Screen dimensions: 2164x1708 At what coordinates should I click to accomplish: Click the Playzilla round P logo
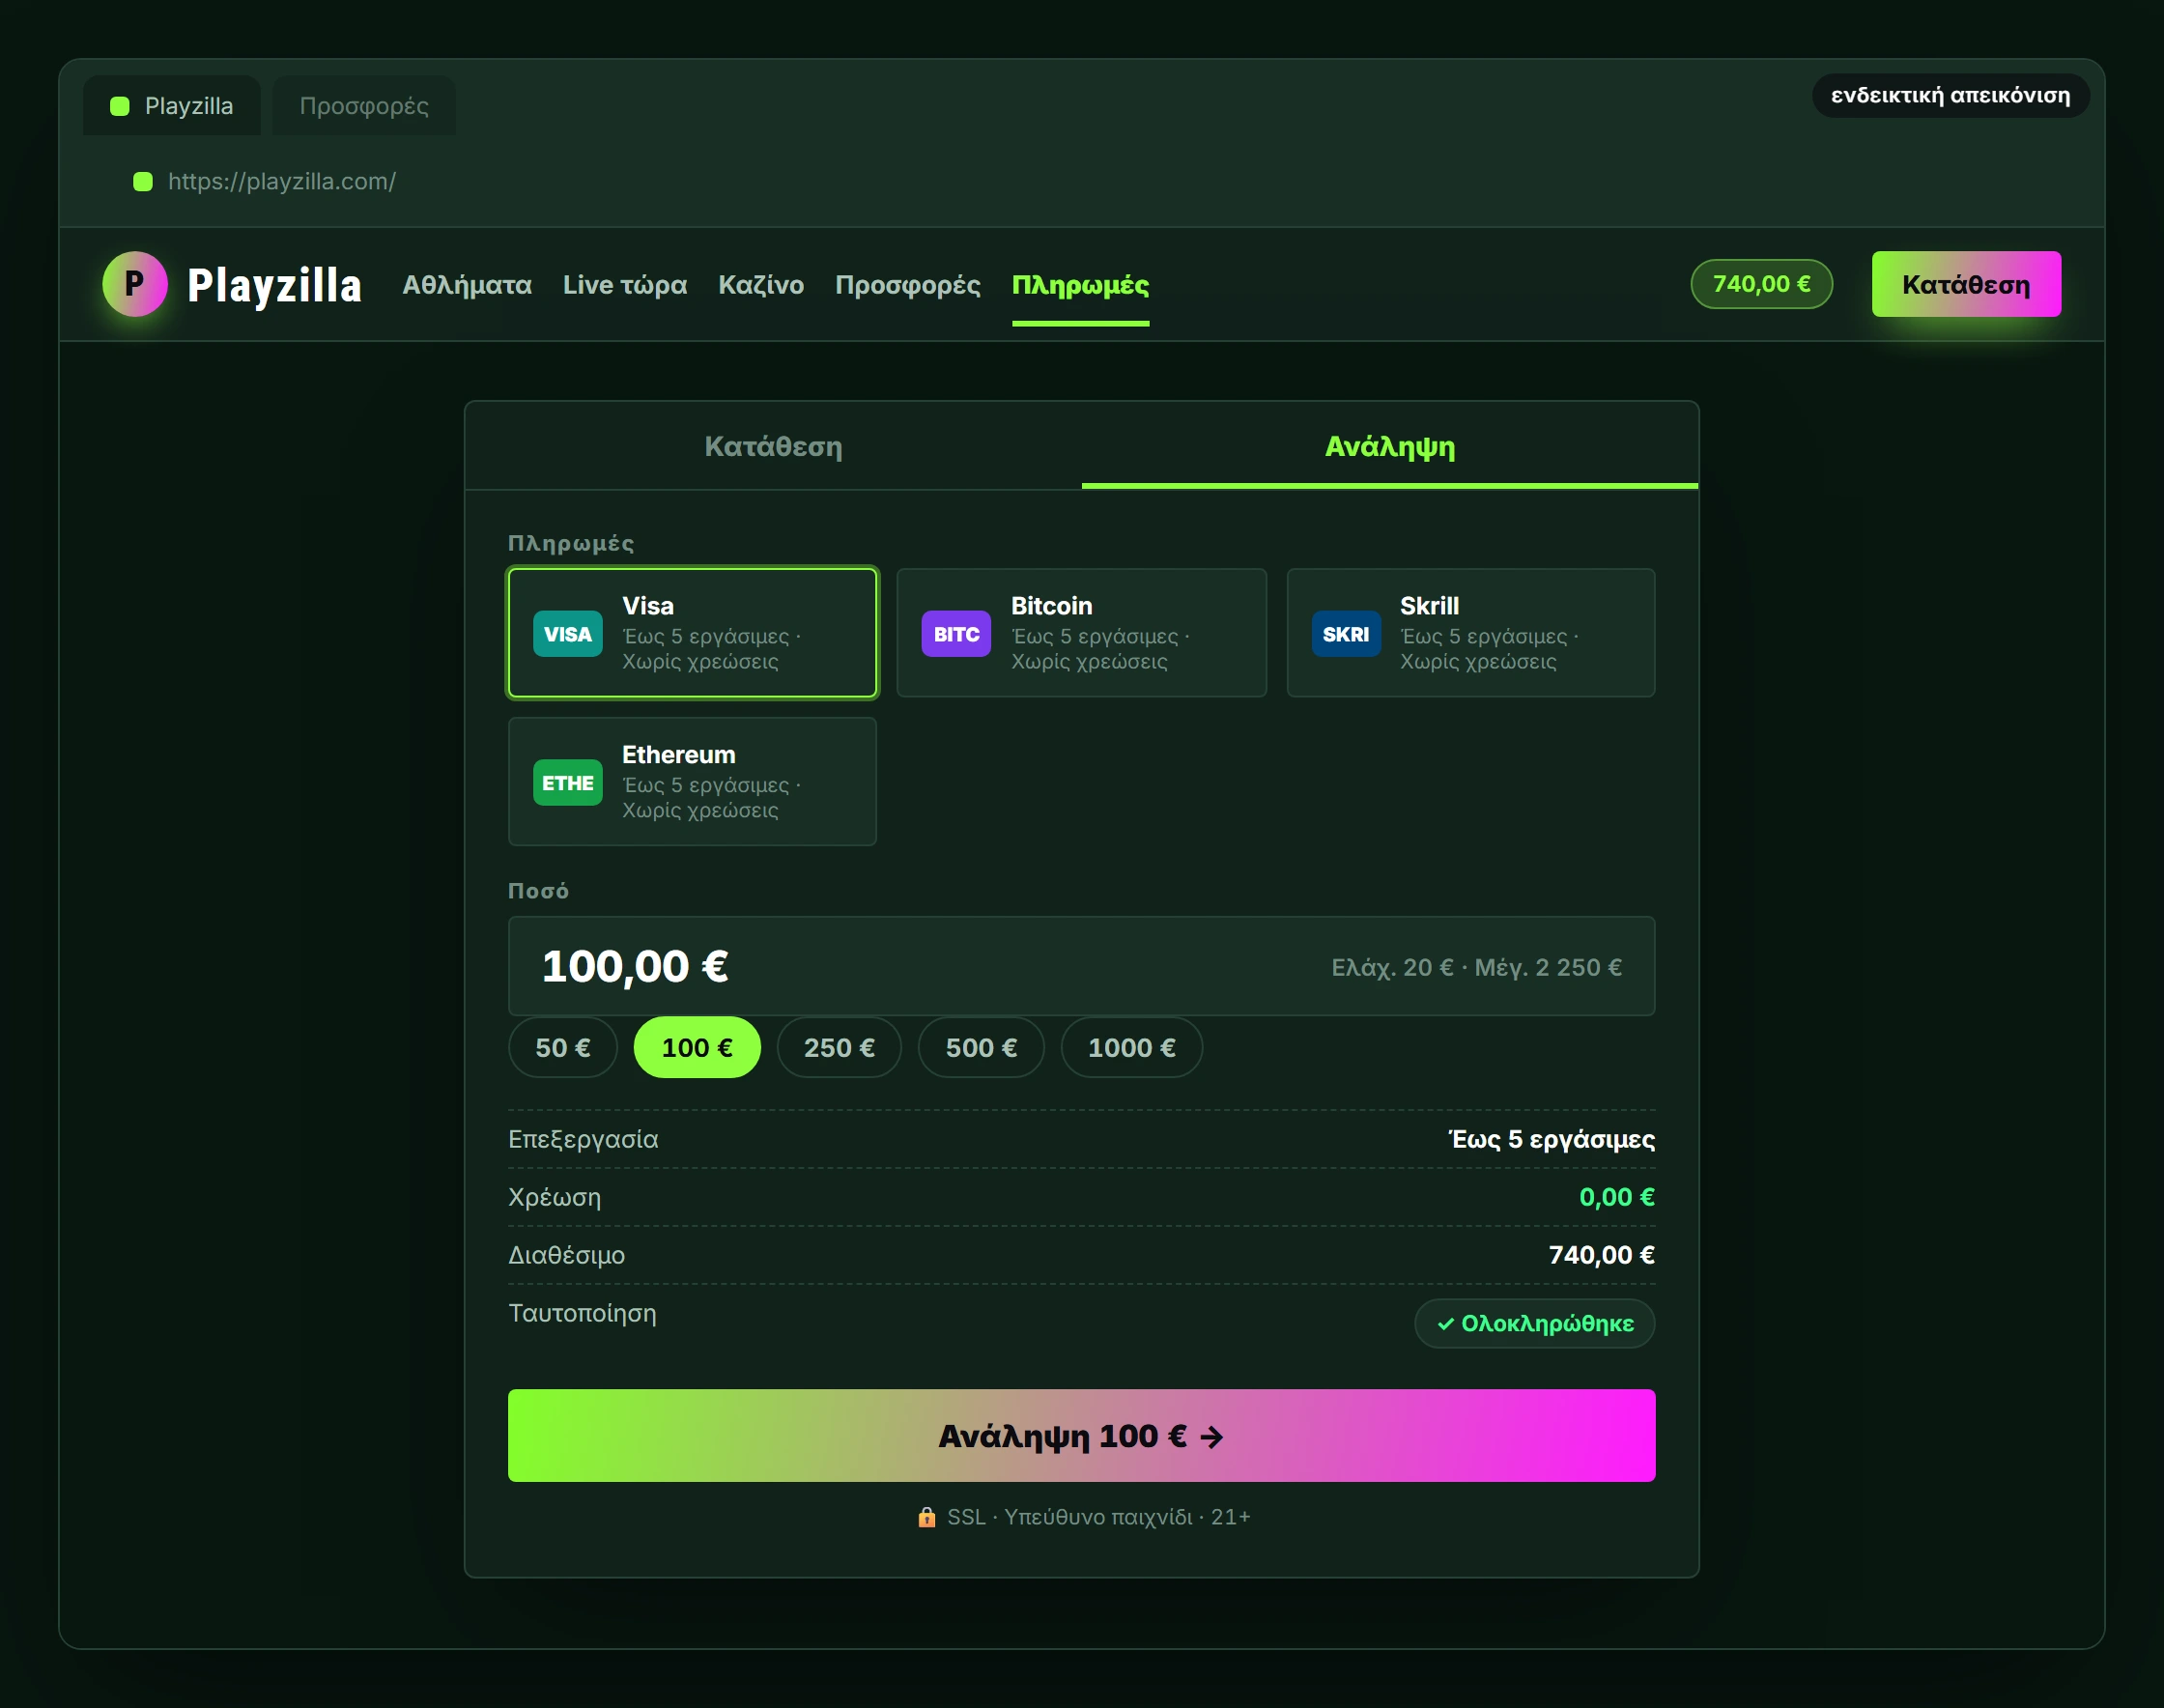pos(135,284)
